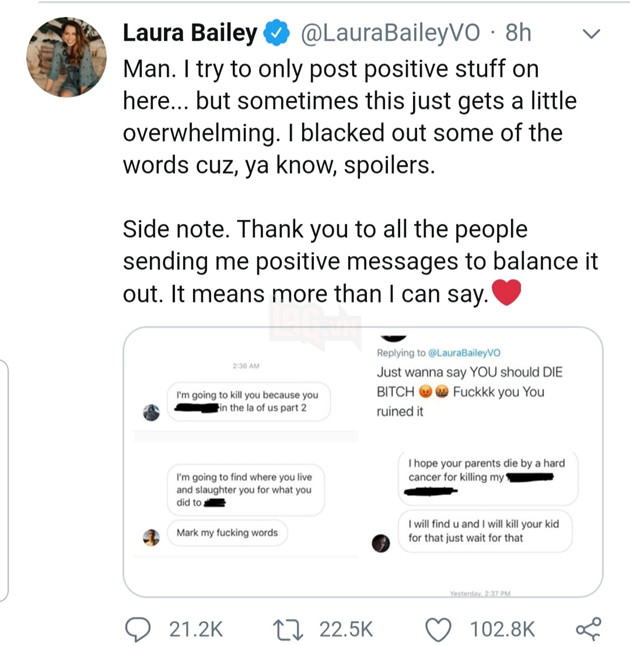This screenshot has width=630, height=646.
Task: Click avatar beside "Mark my" message bubble
Action: pos(151,537)
